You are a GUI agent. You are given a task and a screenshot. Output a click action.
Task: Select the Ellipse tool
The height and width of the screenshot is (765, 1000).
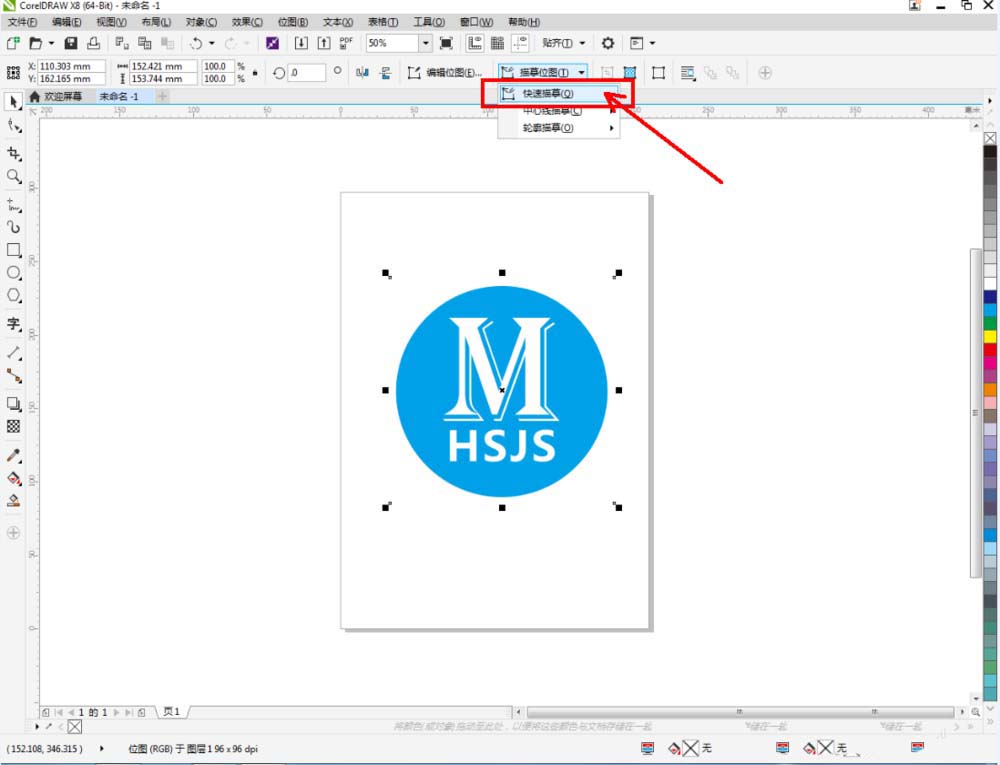tap(13, 273)
